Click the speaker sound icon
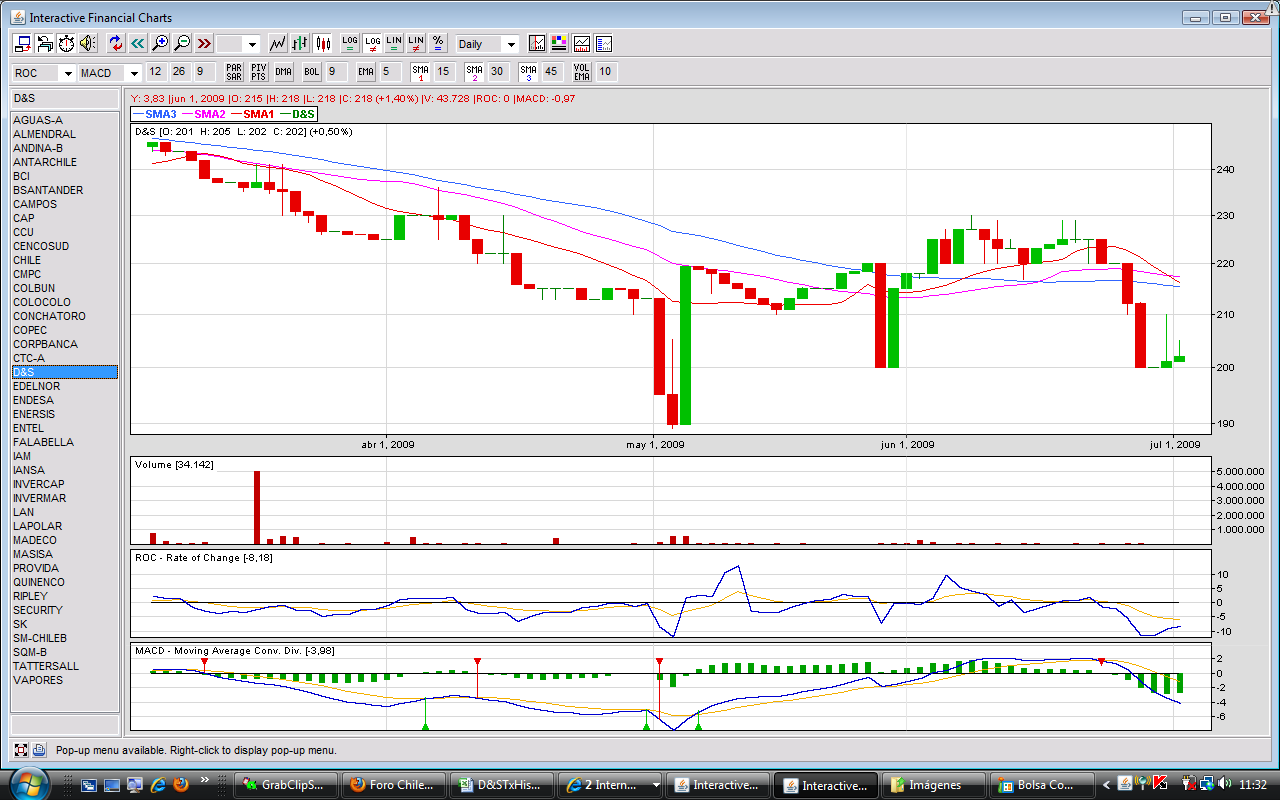 point(88,43)
